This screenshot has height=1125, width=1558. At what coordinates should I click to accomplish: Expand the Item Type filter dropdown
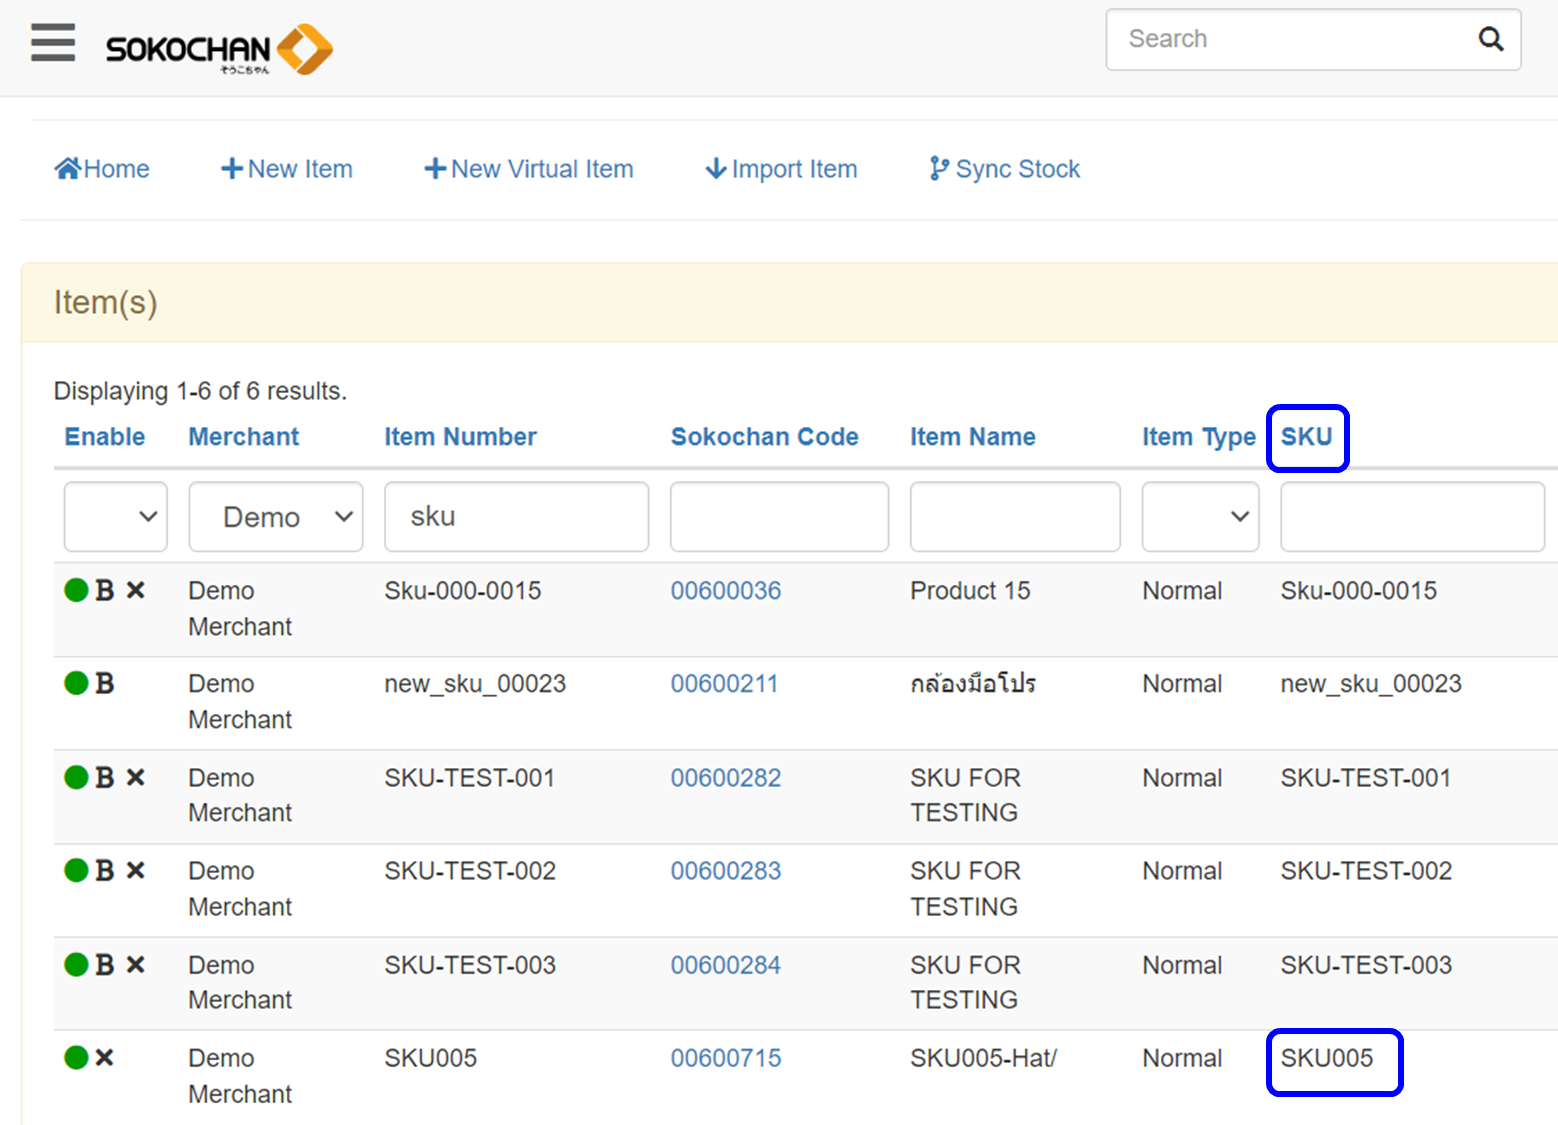click(1200, 517)
